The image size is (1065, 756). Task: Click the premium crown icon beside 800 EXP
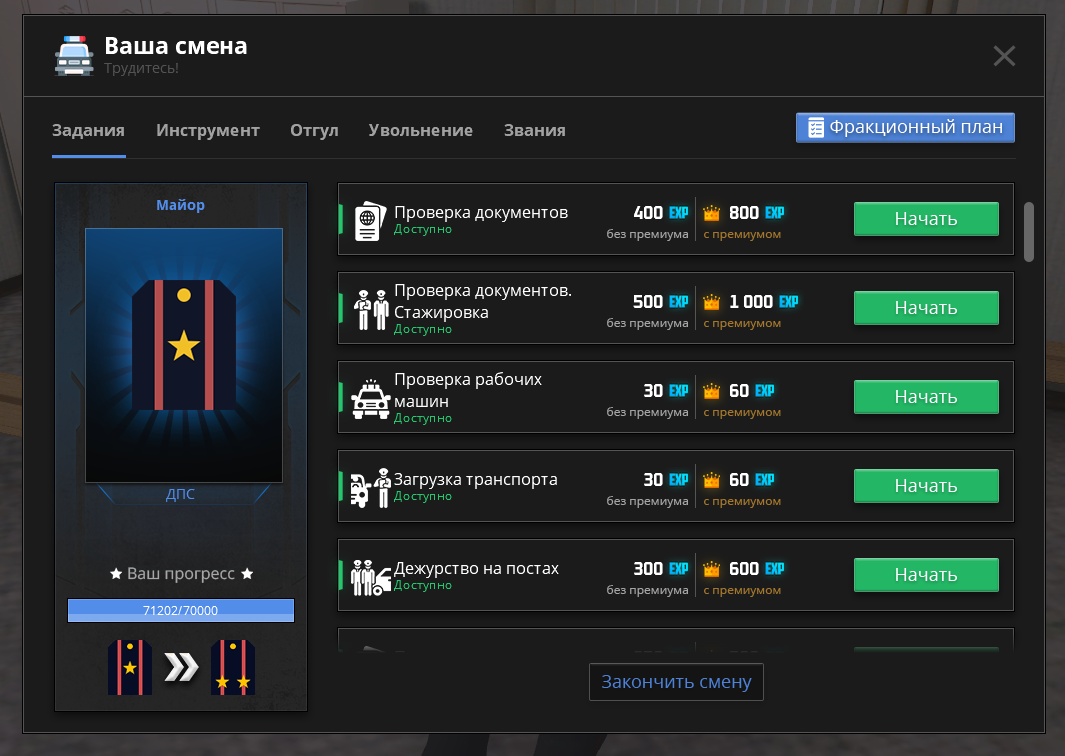(x=712, y=213)
